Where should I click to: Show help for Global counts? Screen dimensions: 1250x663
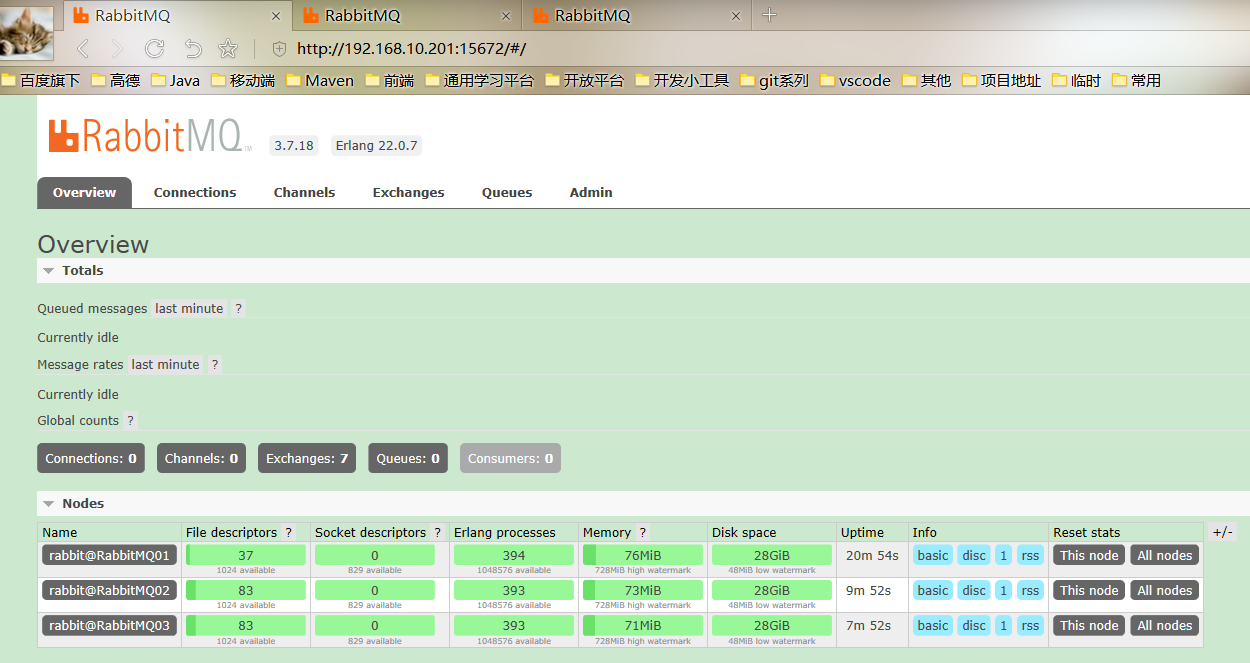pos(130,421)
